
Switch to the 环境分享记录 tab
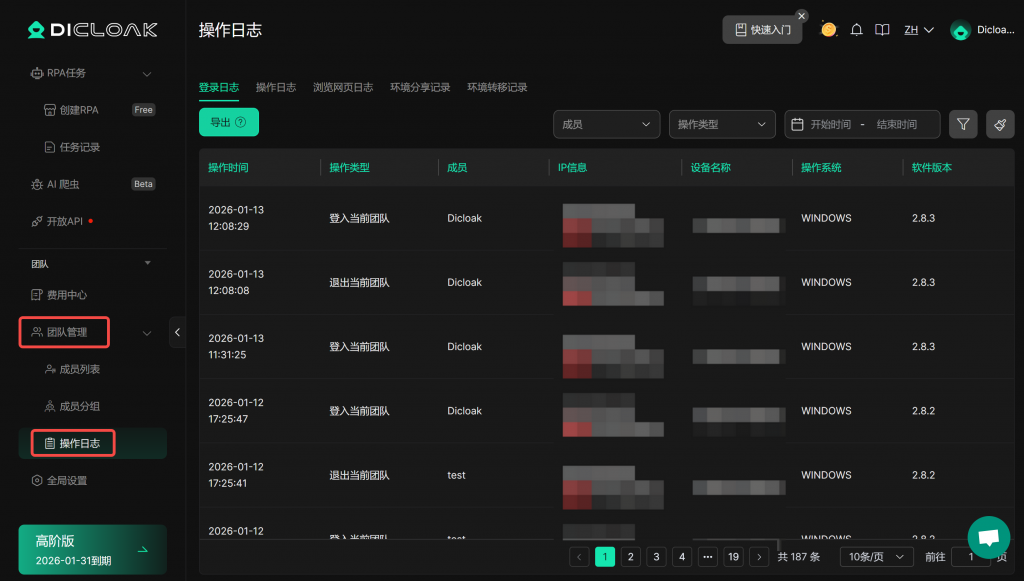point(420,88)
